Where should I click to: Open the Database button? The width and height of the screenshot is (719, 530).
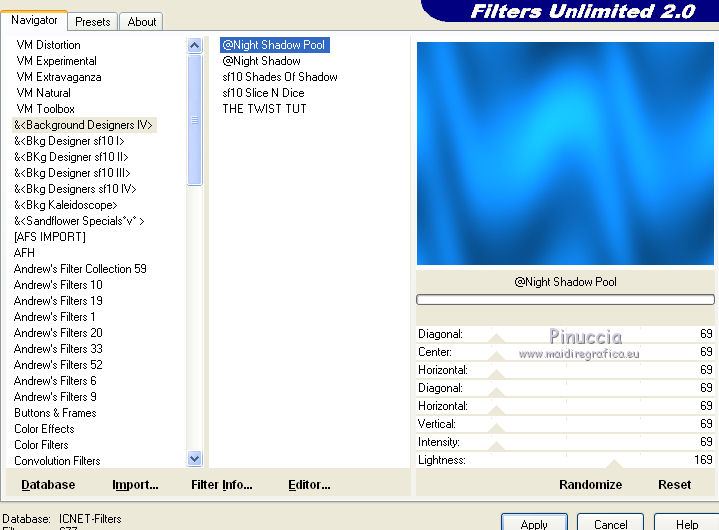pos(48,485)
